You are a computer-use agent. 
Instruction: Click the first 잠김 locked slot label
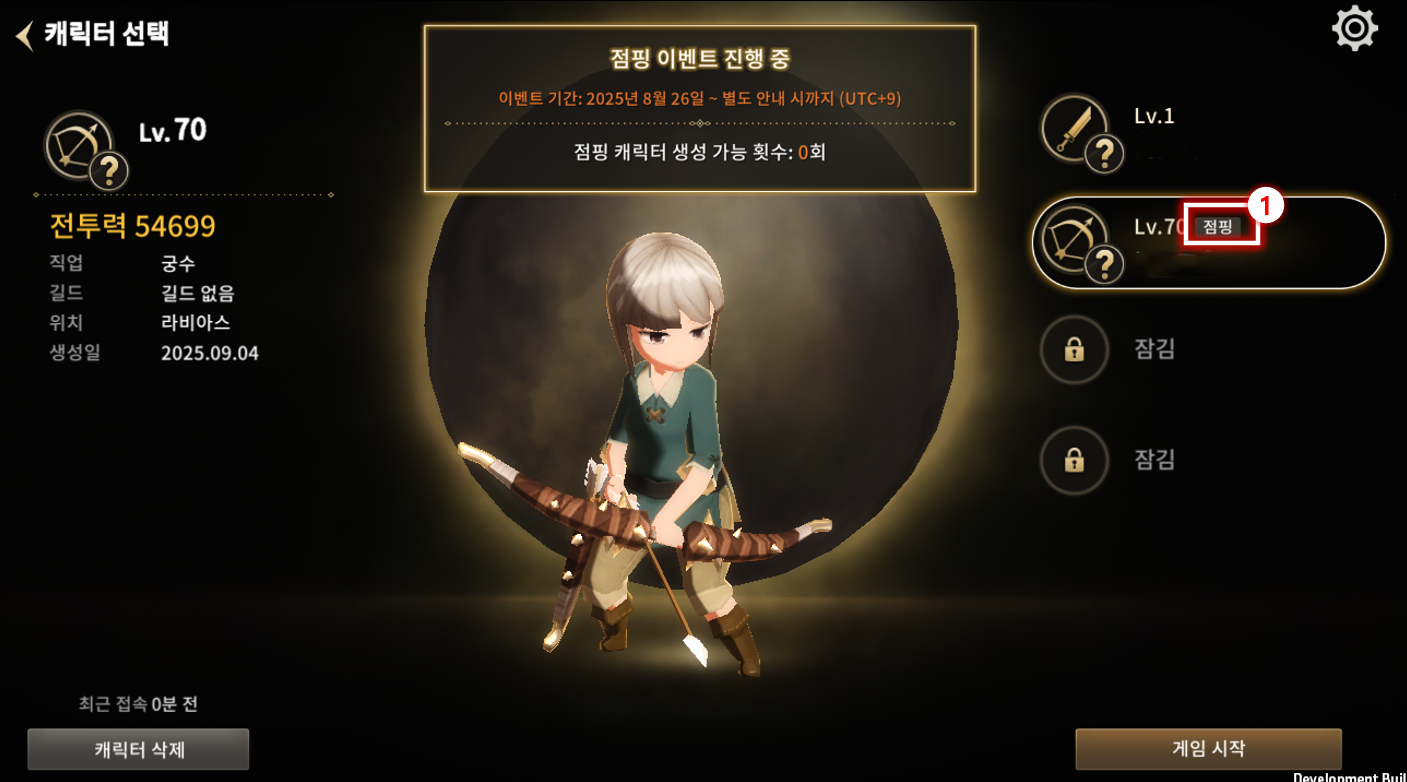pos(1154,349)
